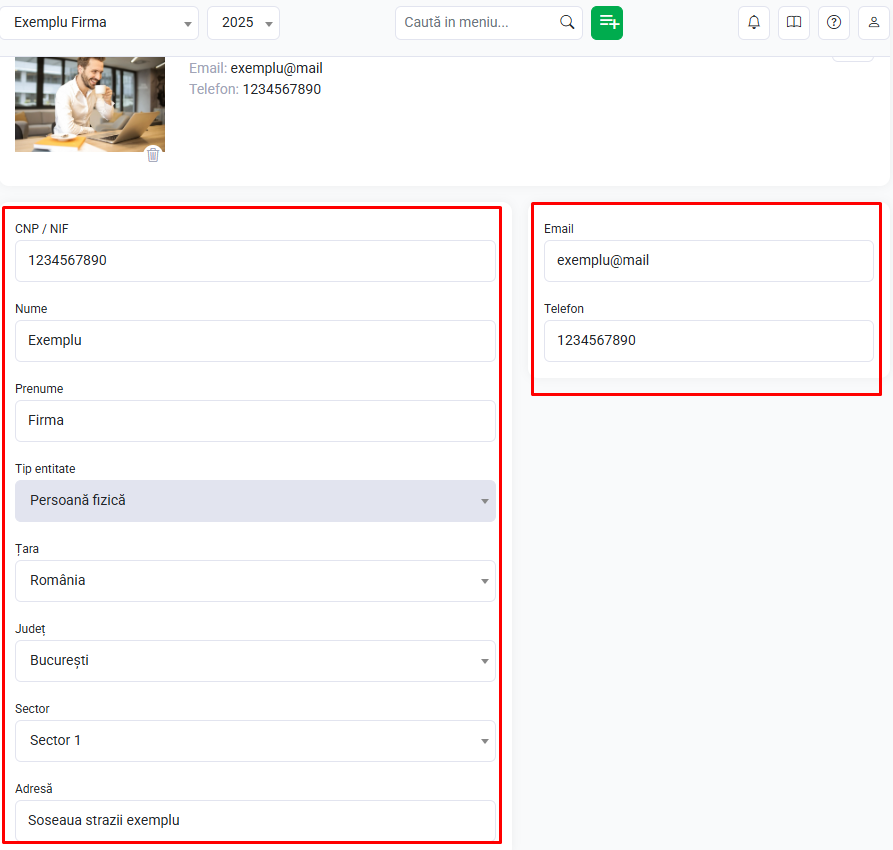Open the user account icon

click(x=873, y=23)
